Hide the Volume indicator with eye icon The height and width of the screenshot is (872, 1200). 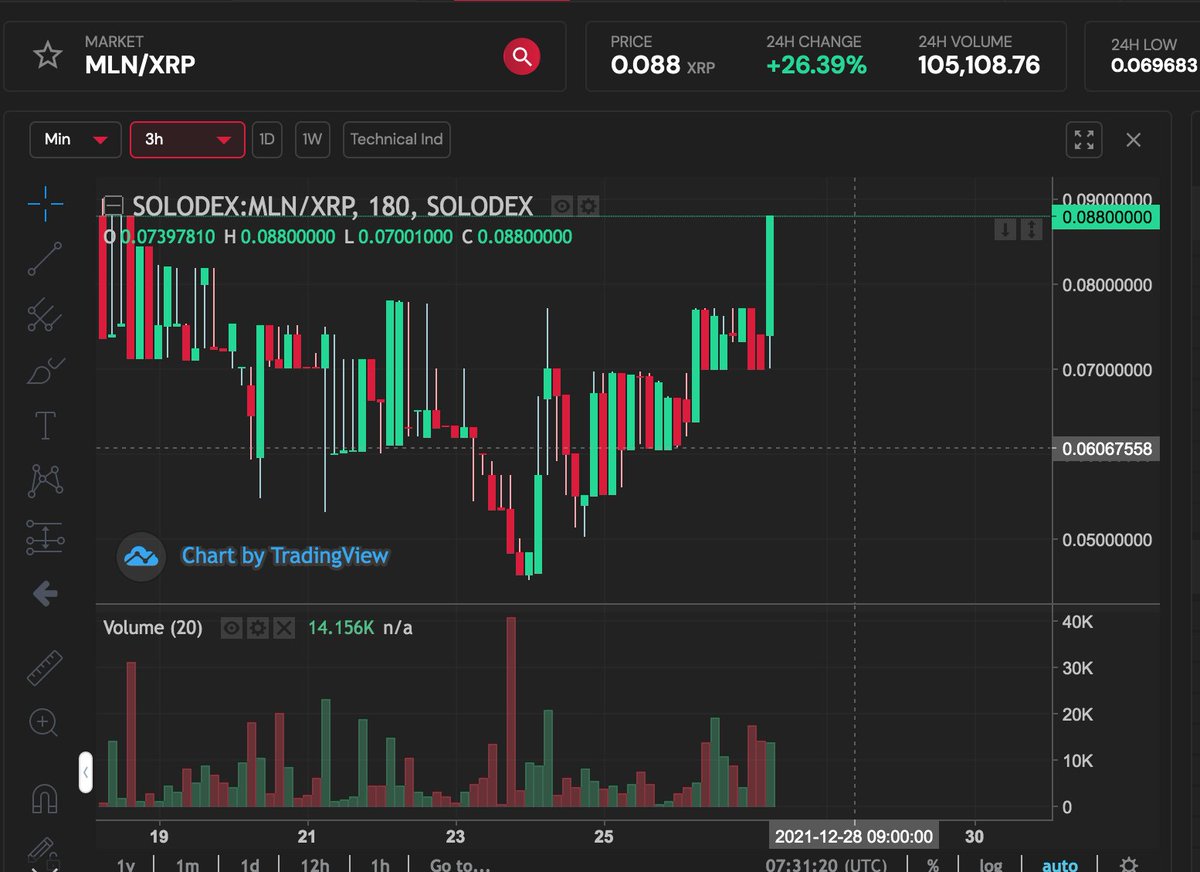click(232, 628)
